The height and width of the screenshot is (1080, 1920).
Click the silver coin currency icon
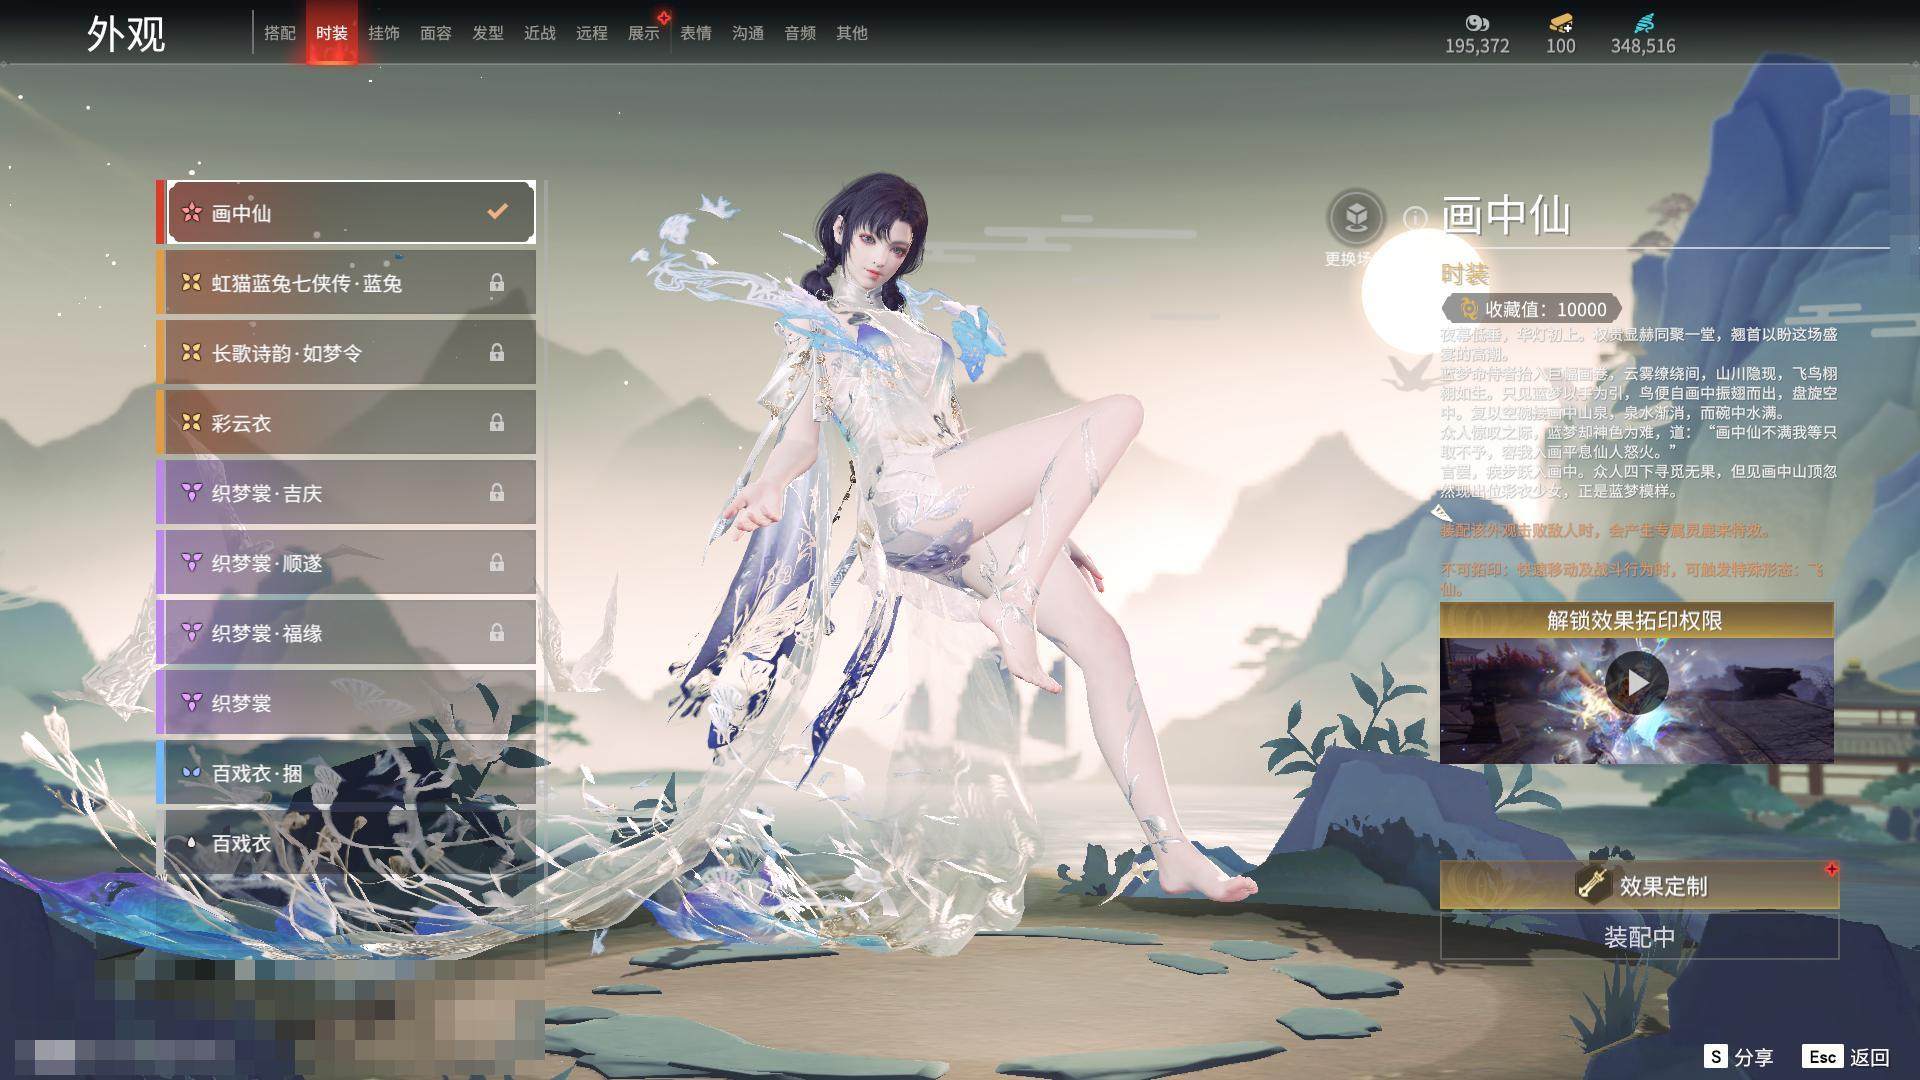pos(1476,23)
